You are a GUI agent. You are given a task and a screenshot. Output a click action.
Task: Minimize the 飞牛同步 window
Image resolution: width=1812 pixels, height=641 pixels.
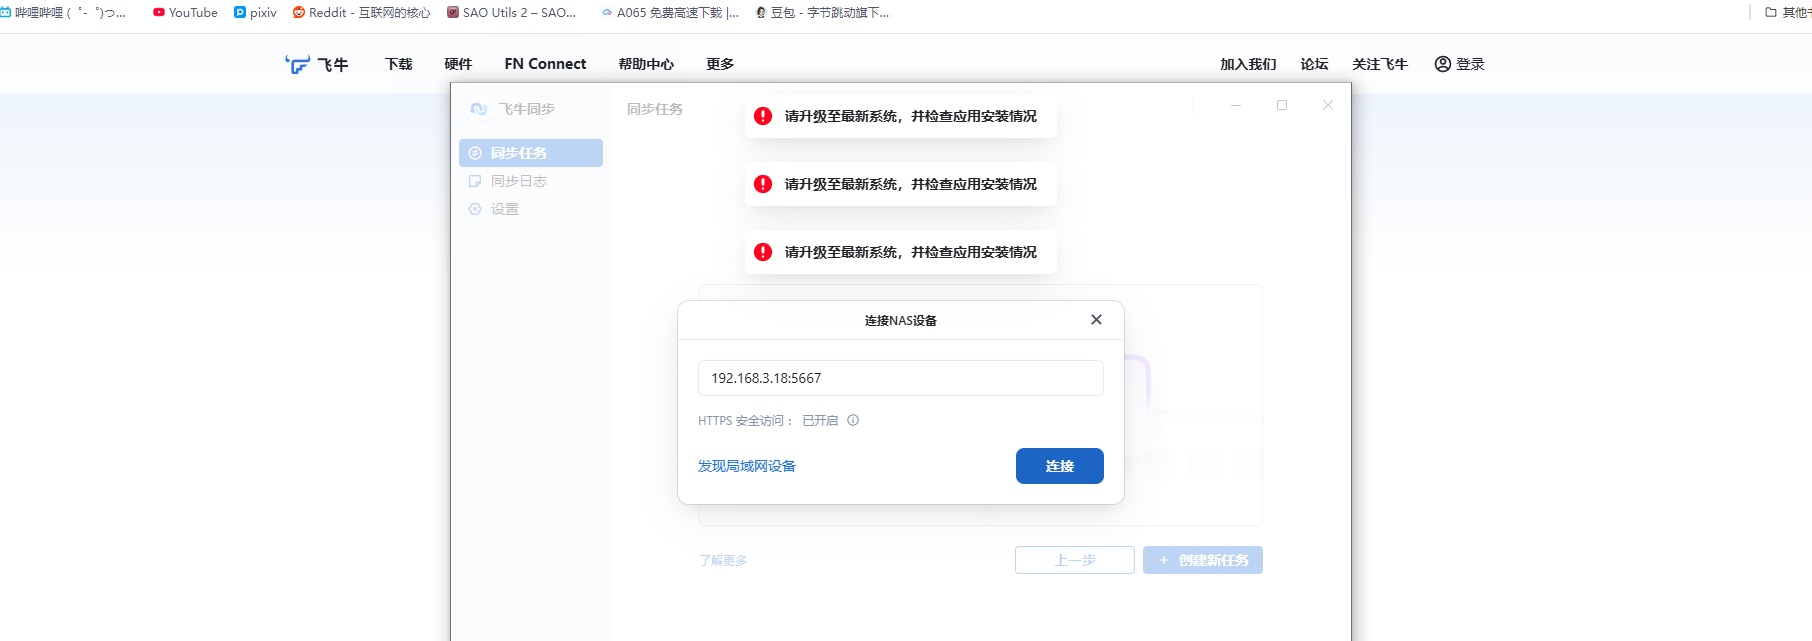1236,105
